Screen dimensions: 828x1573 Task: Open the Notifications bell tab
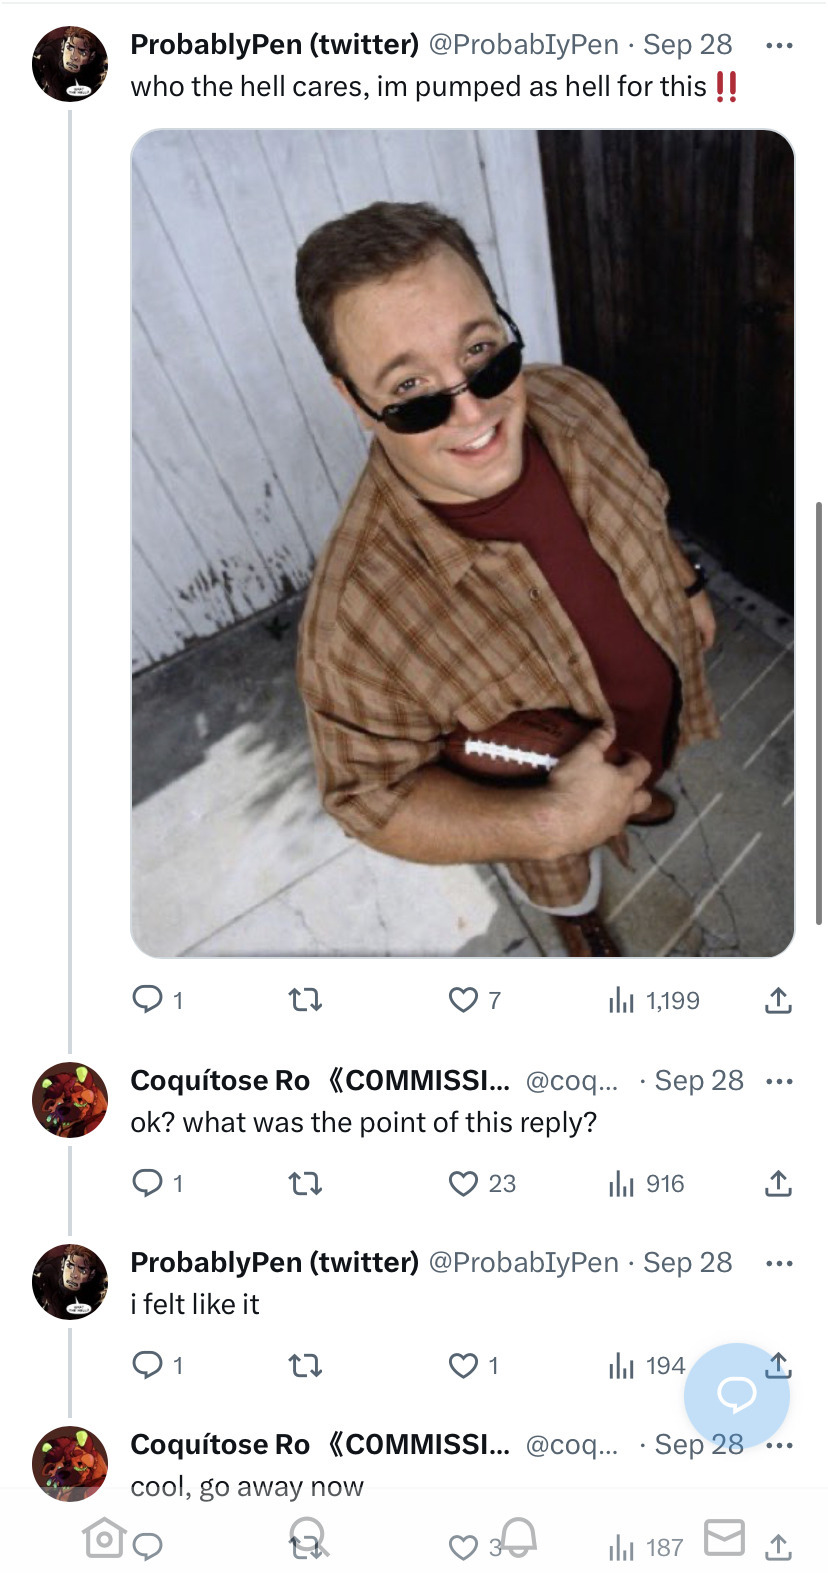[x=518, y=1535]
